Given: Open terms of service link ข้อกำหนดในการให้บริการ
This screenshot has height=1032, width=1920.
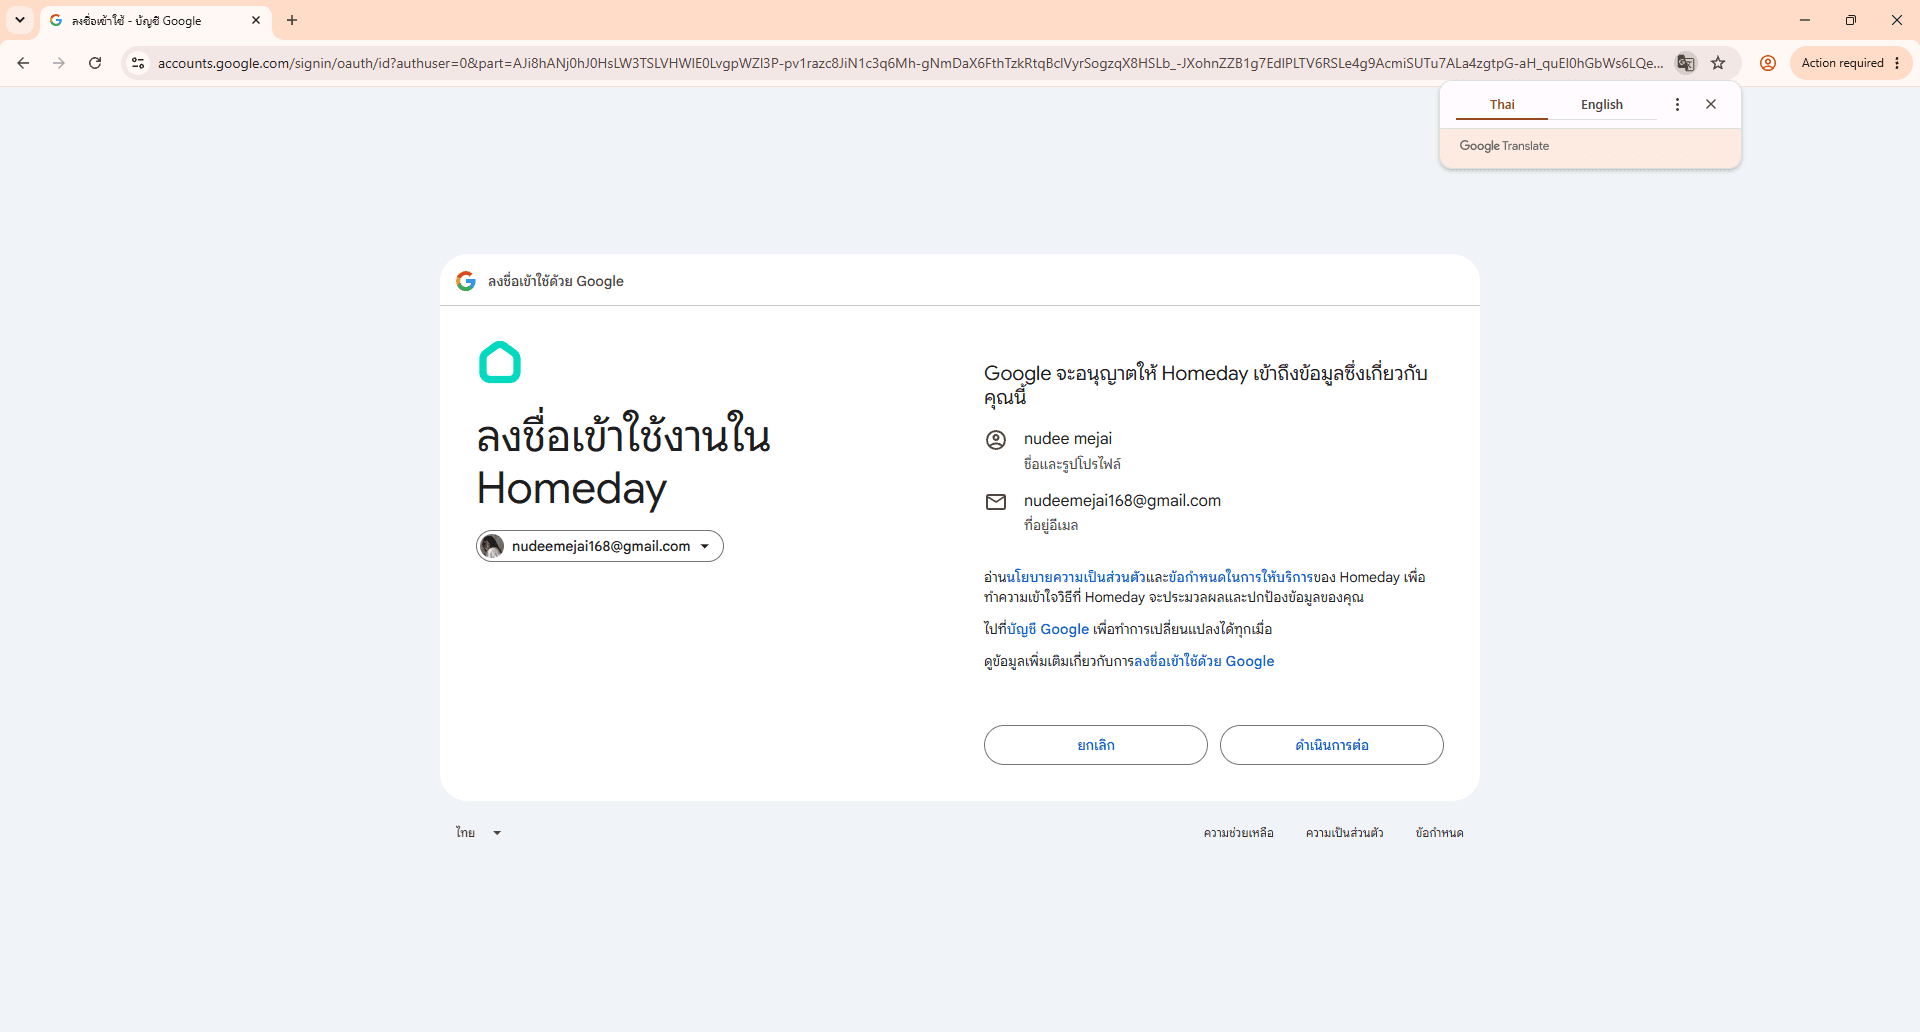Looking at the screenshot, I should (1240, 577).
